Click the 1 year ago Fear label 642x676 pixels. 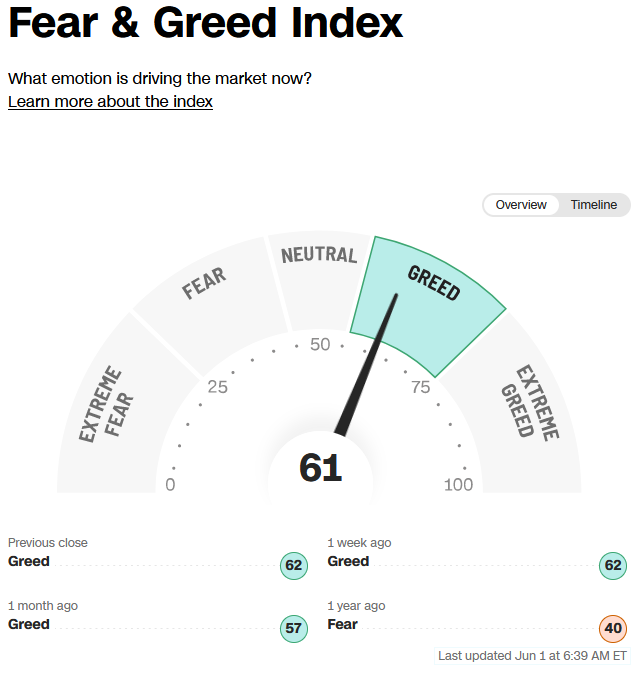tap(342, 624)
